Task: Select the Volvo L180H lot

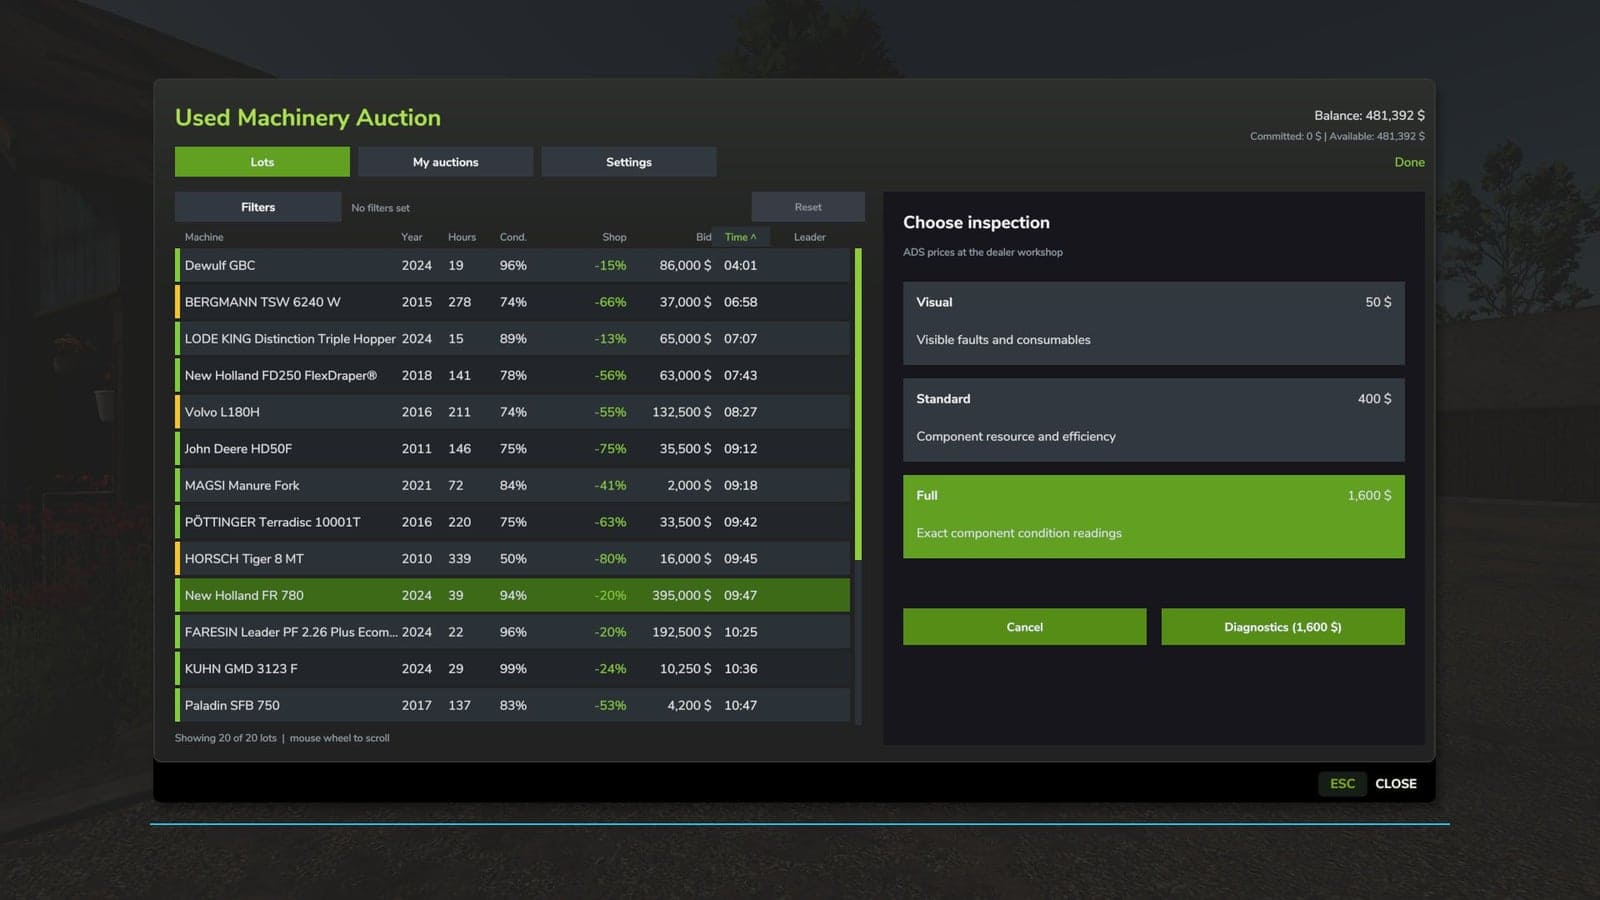Action: [x=512, y=412]
